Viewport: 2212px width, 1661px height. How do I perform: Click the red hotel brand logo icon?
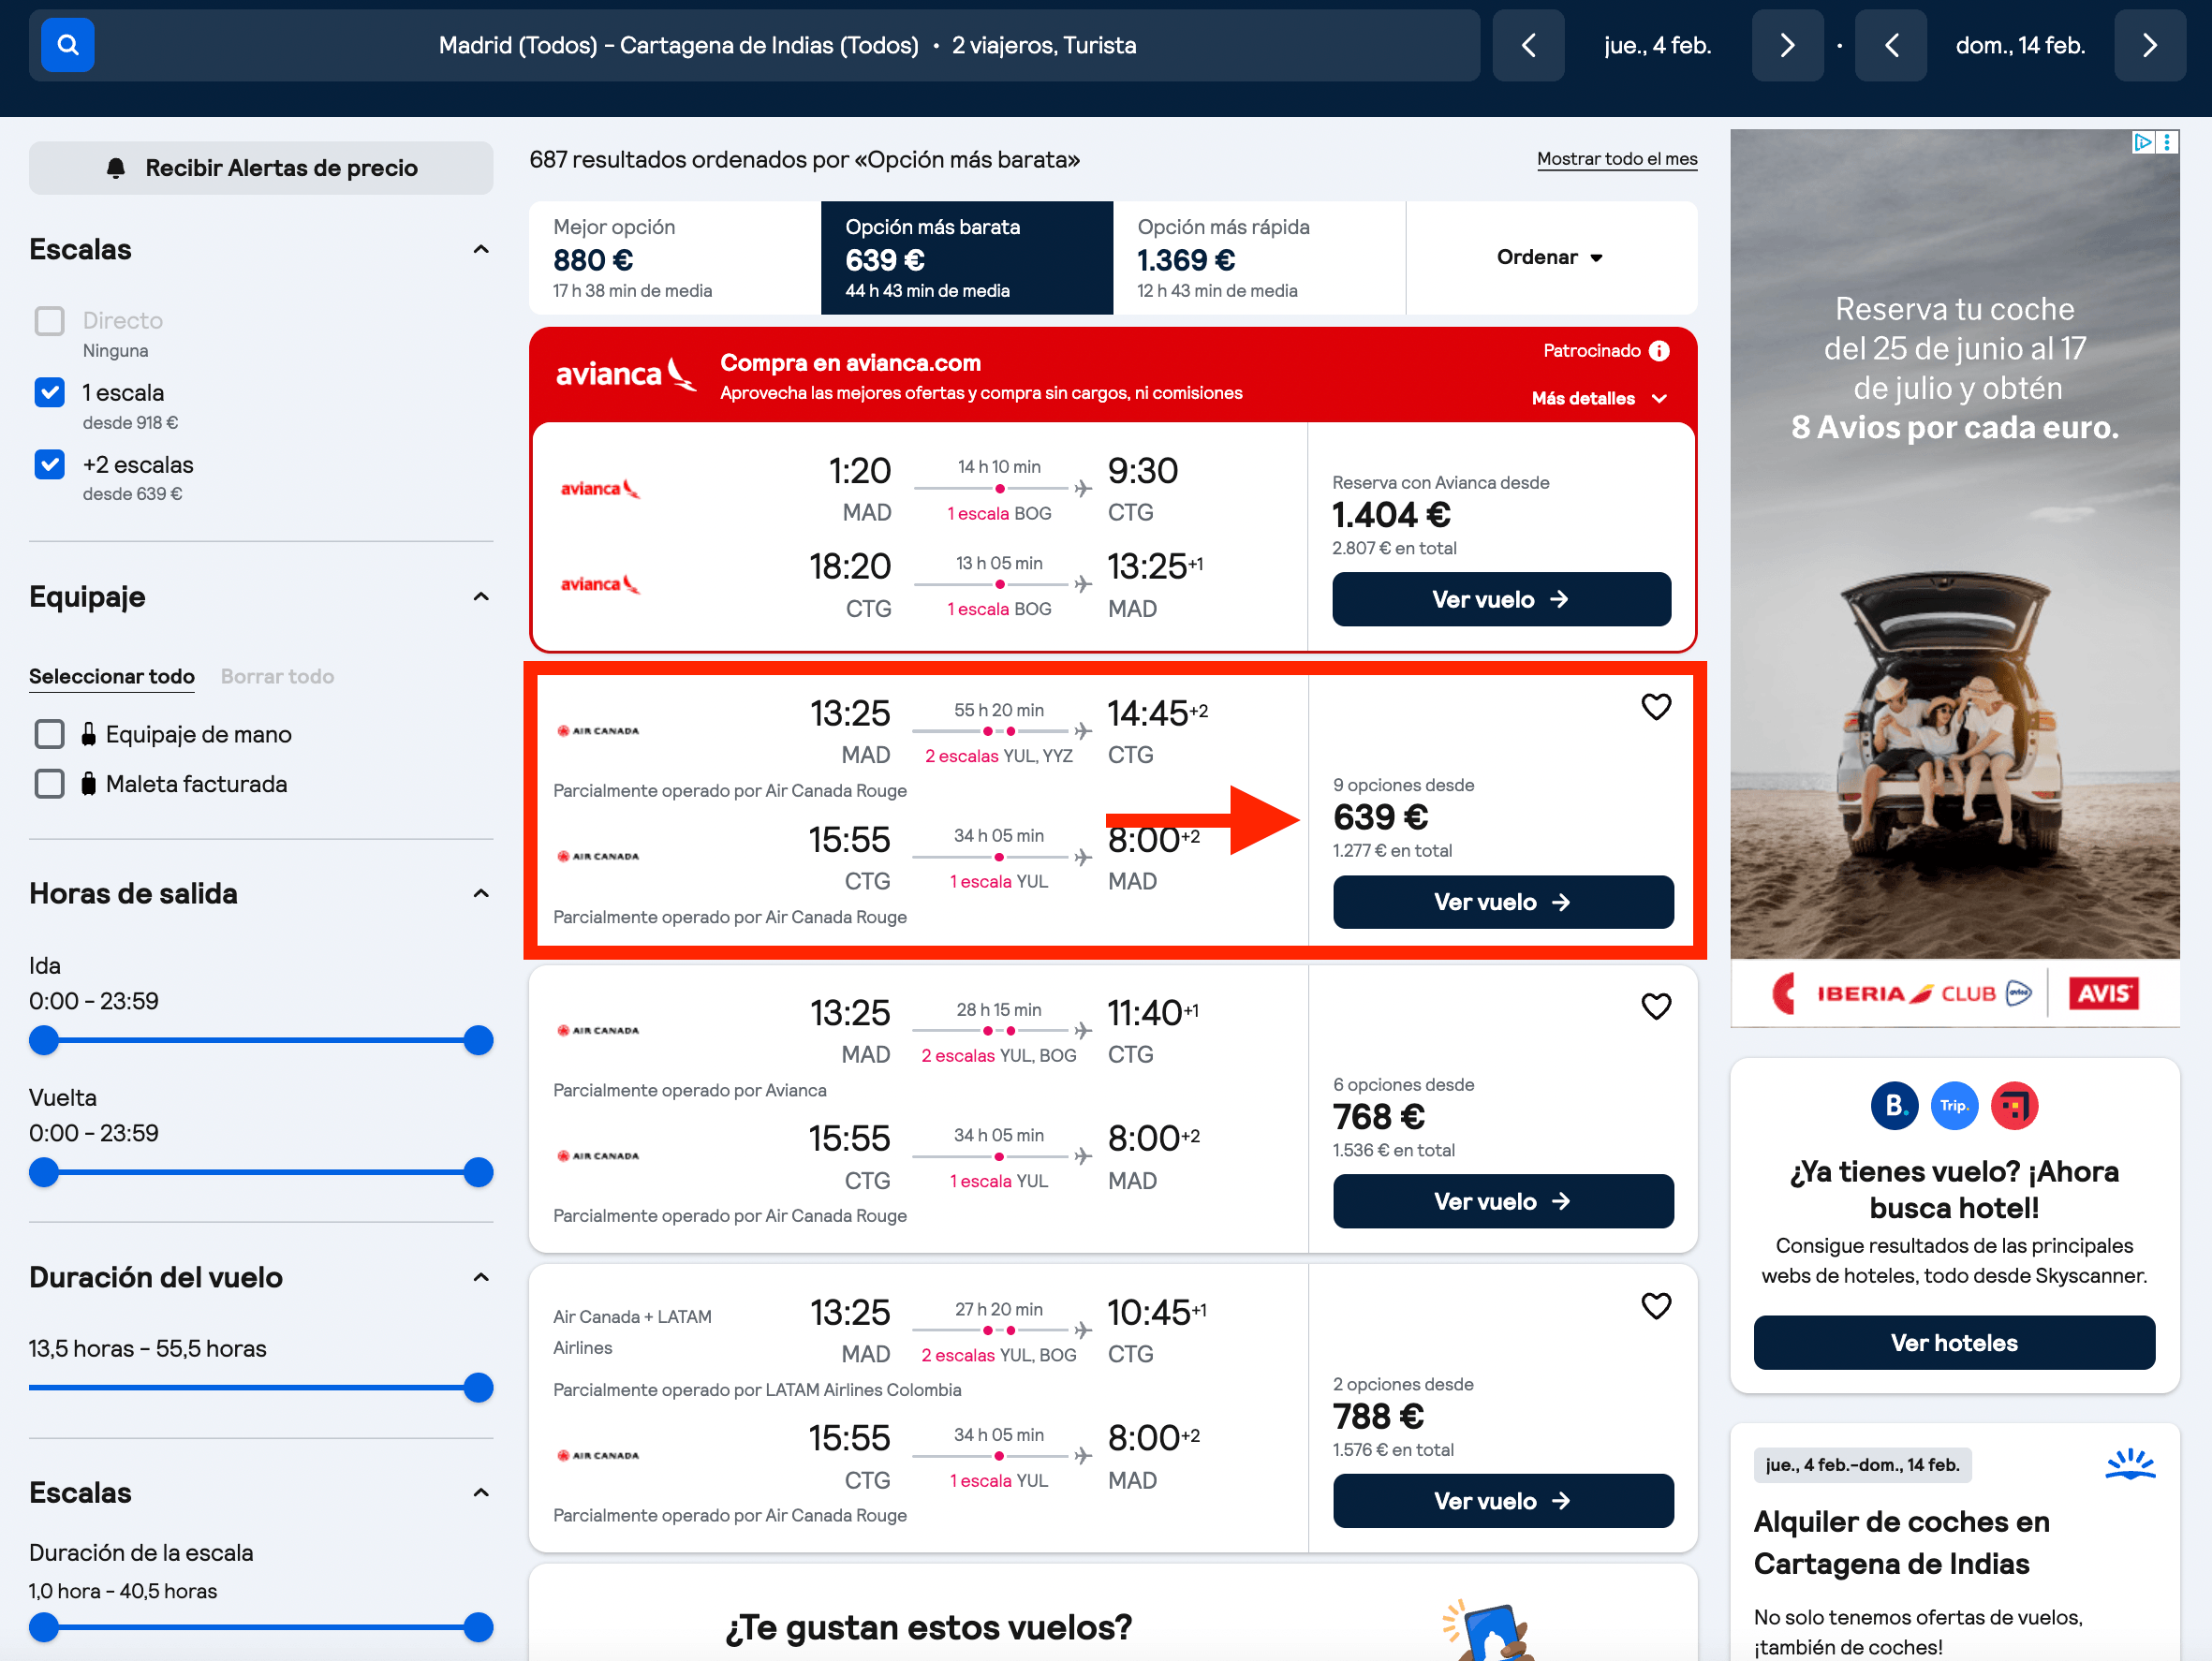pos(2014,1105)
